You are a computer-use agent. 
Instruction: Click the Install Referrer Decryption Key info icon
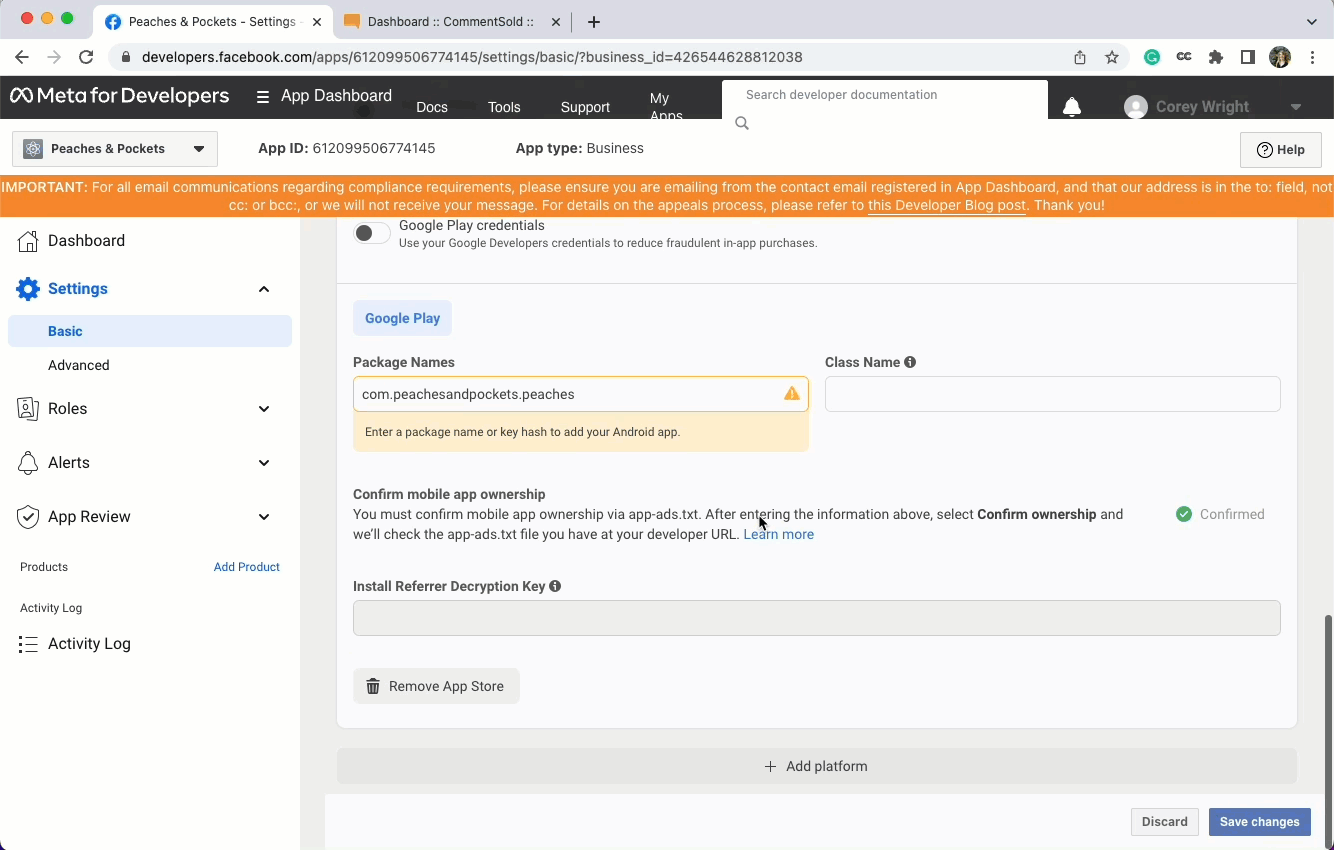pyautogui.click(x=555, y=586)
